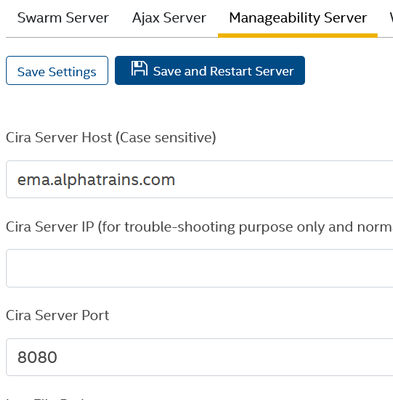Click the Cira Server IP label text

pos(199,227)
